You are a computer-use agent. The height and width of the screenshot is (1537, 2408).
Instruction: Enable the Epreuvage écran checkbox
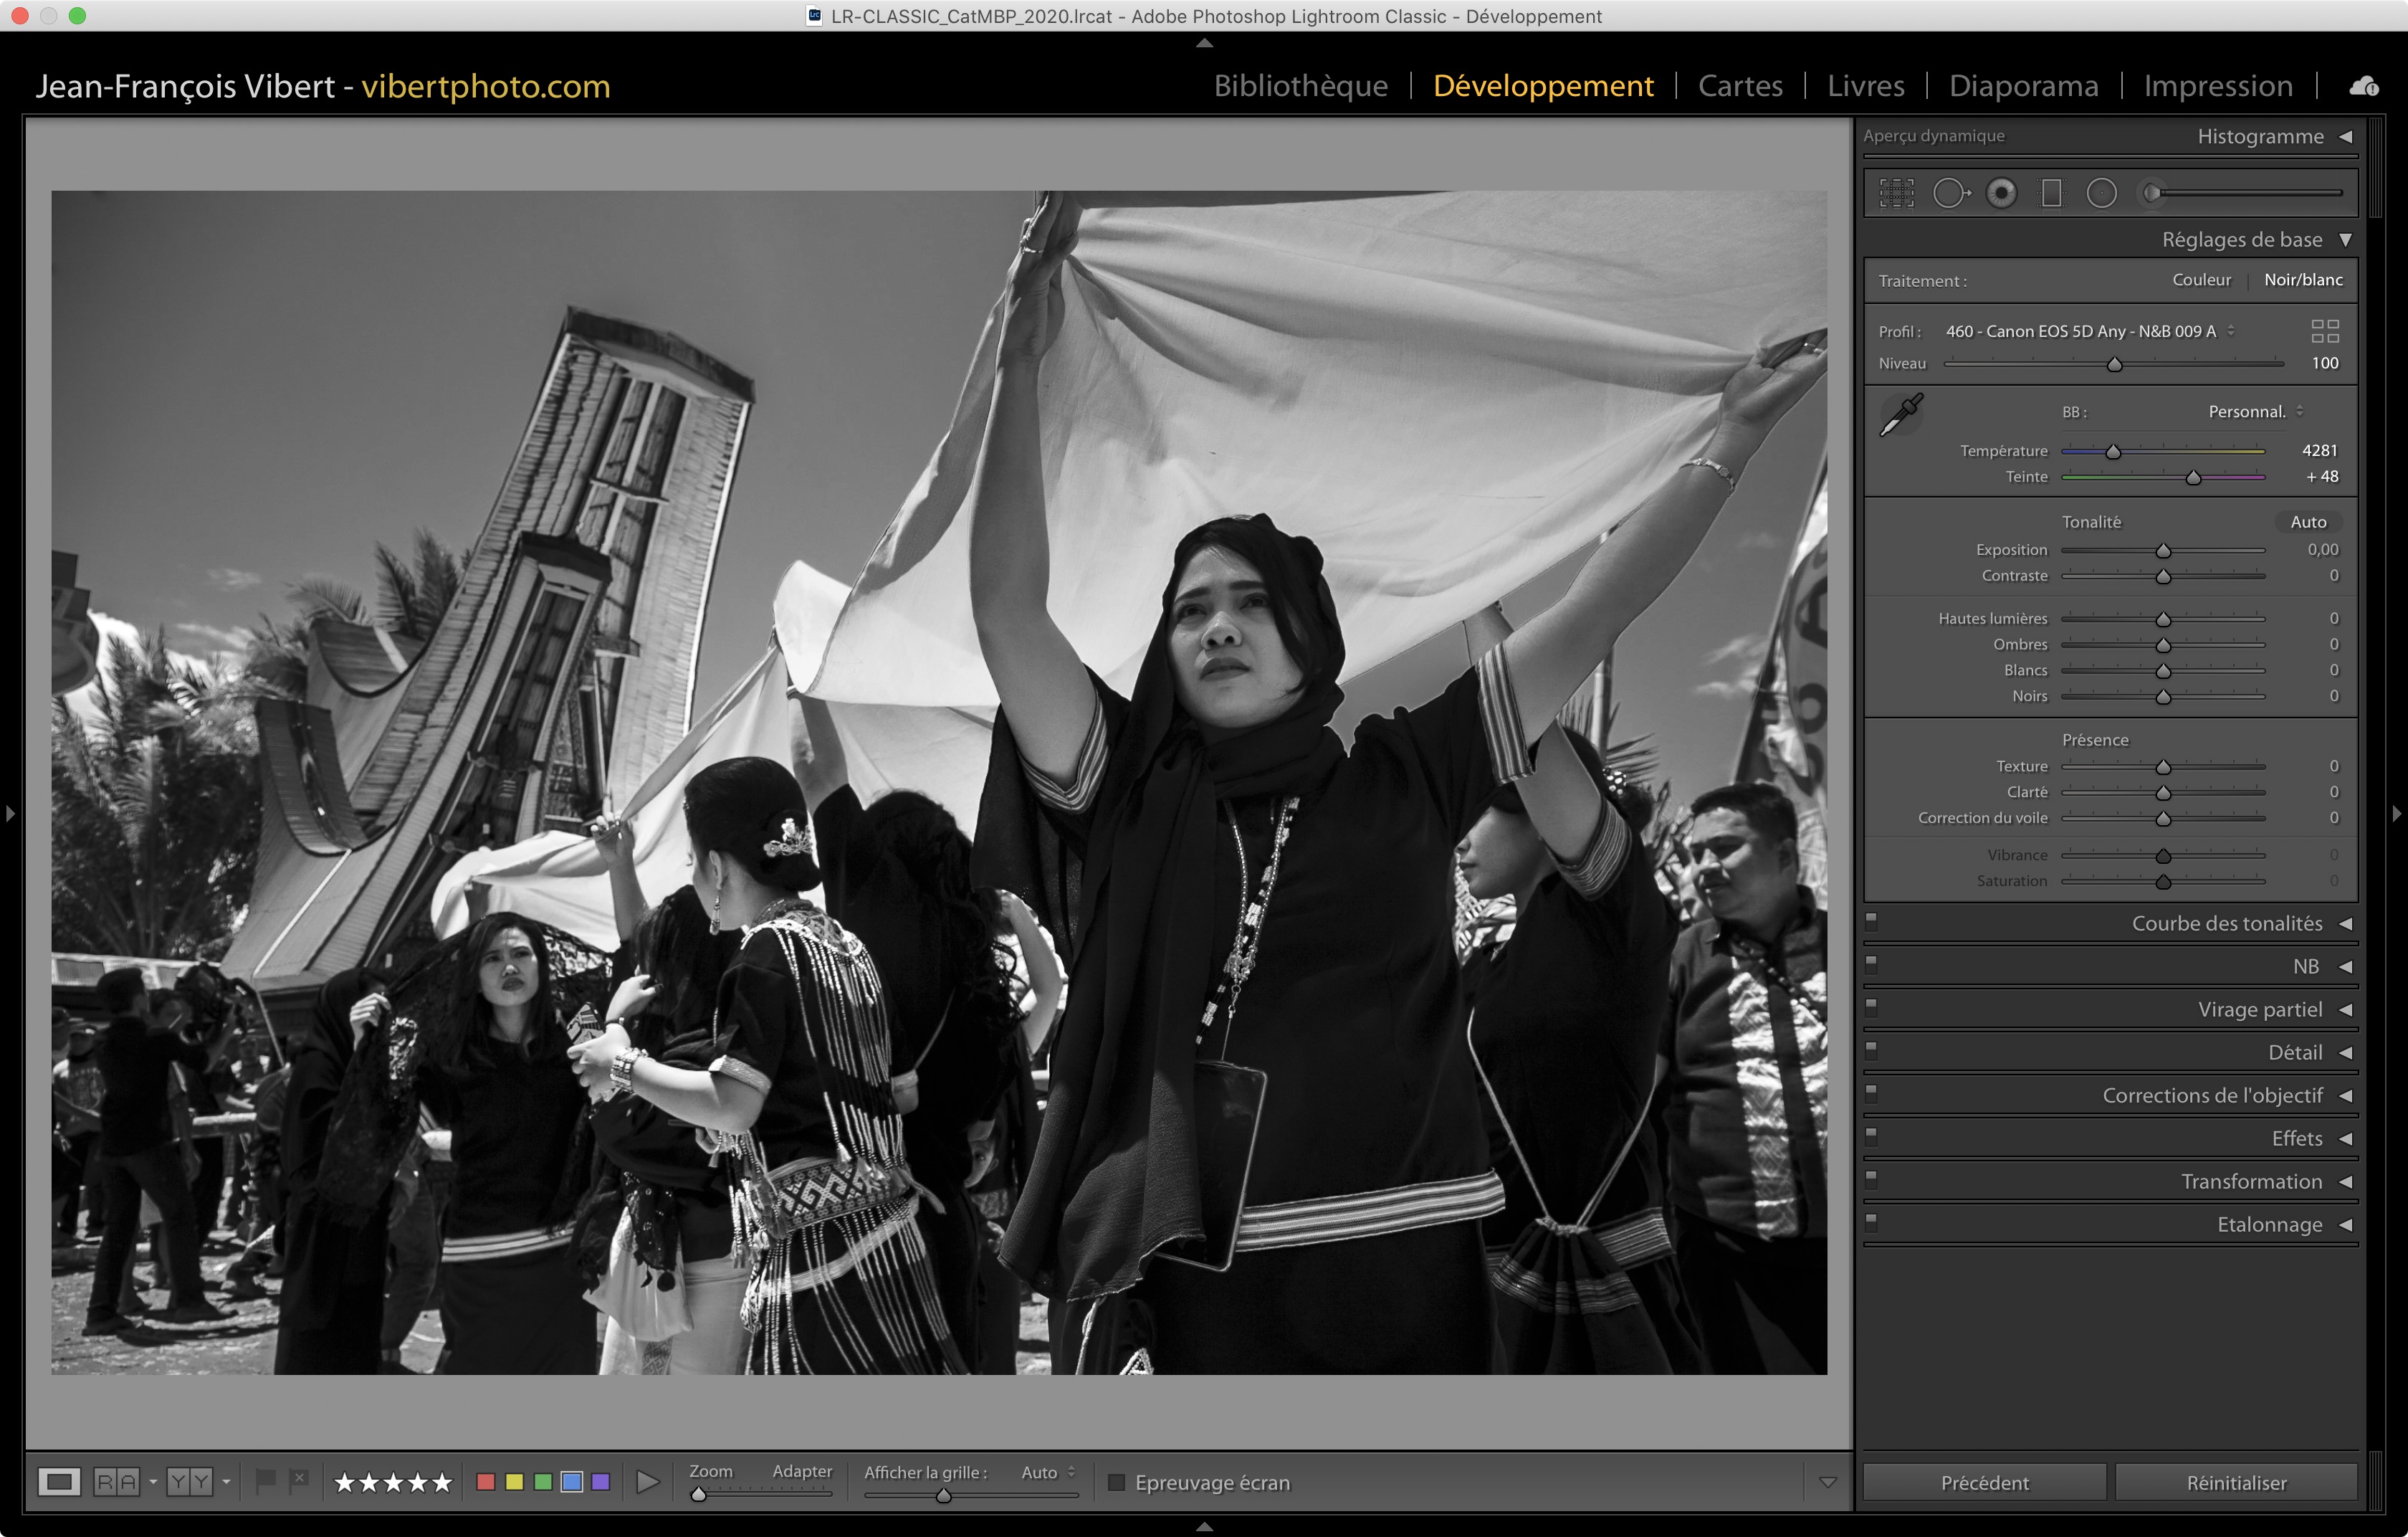[1117, 1482]
